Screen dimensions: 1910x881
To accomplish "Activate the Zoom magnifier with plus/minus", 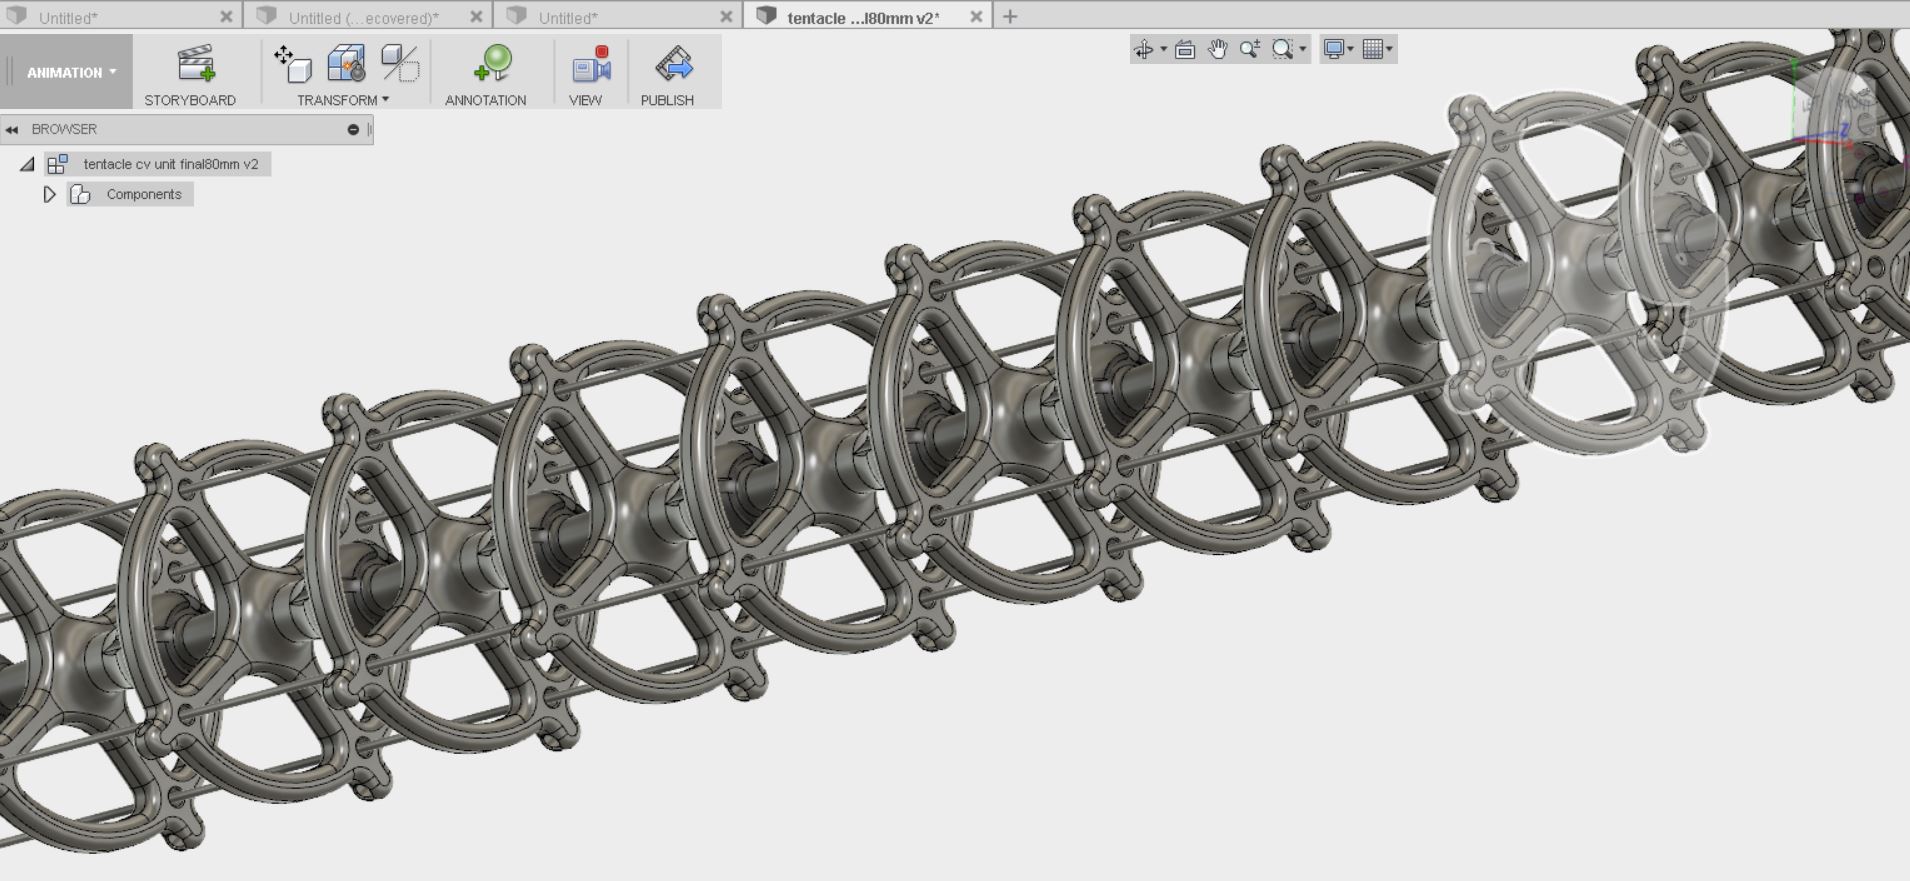I will pyautogui.click(x=1249, y=49).
